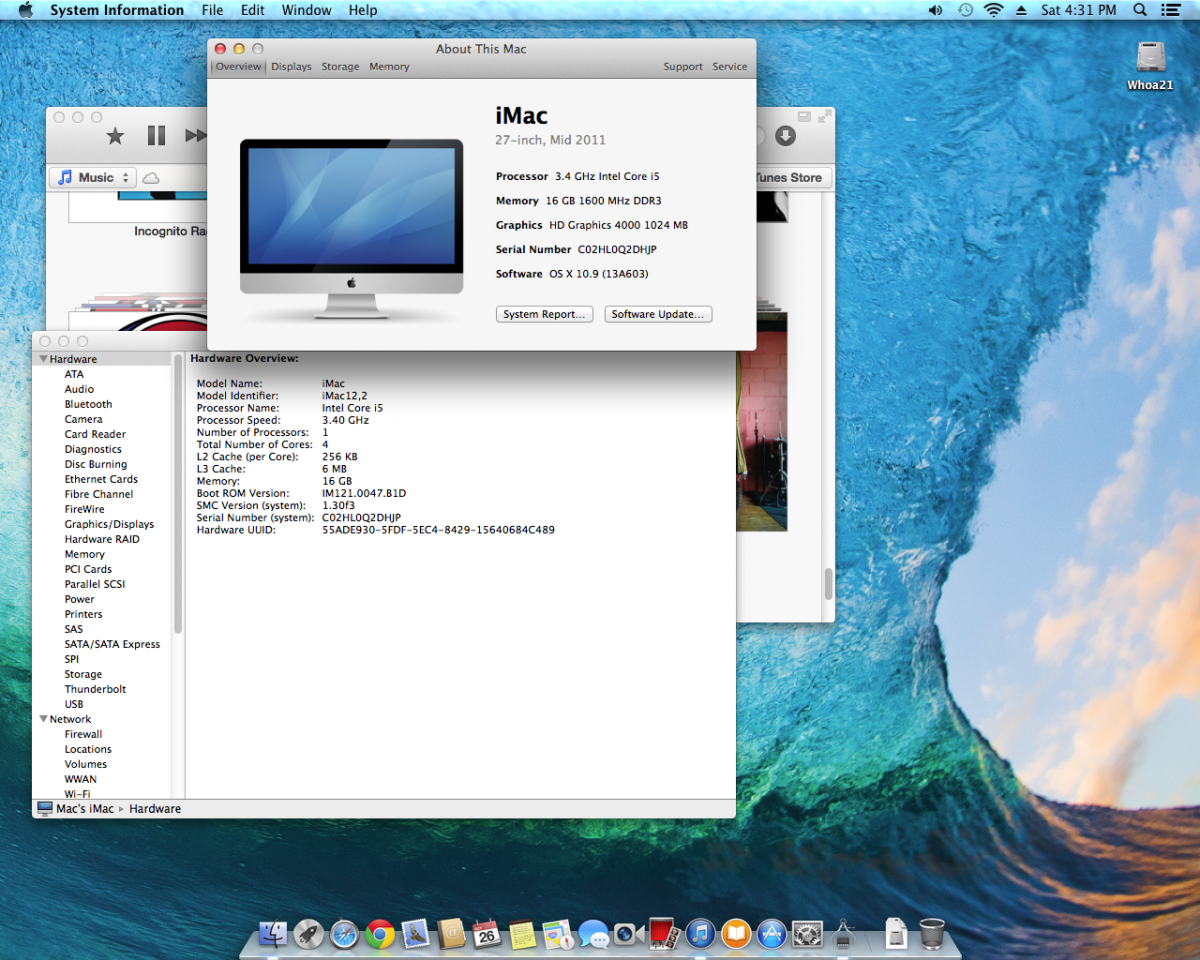Open the iTunes downloads arrow icon
1200x960 pixels.
tap(785, 136)
